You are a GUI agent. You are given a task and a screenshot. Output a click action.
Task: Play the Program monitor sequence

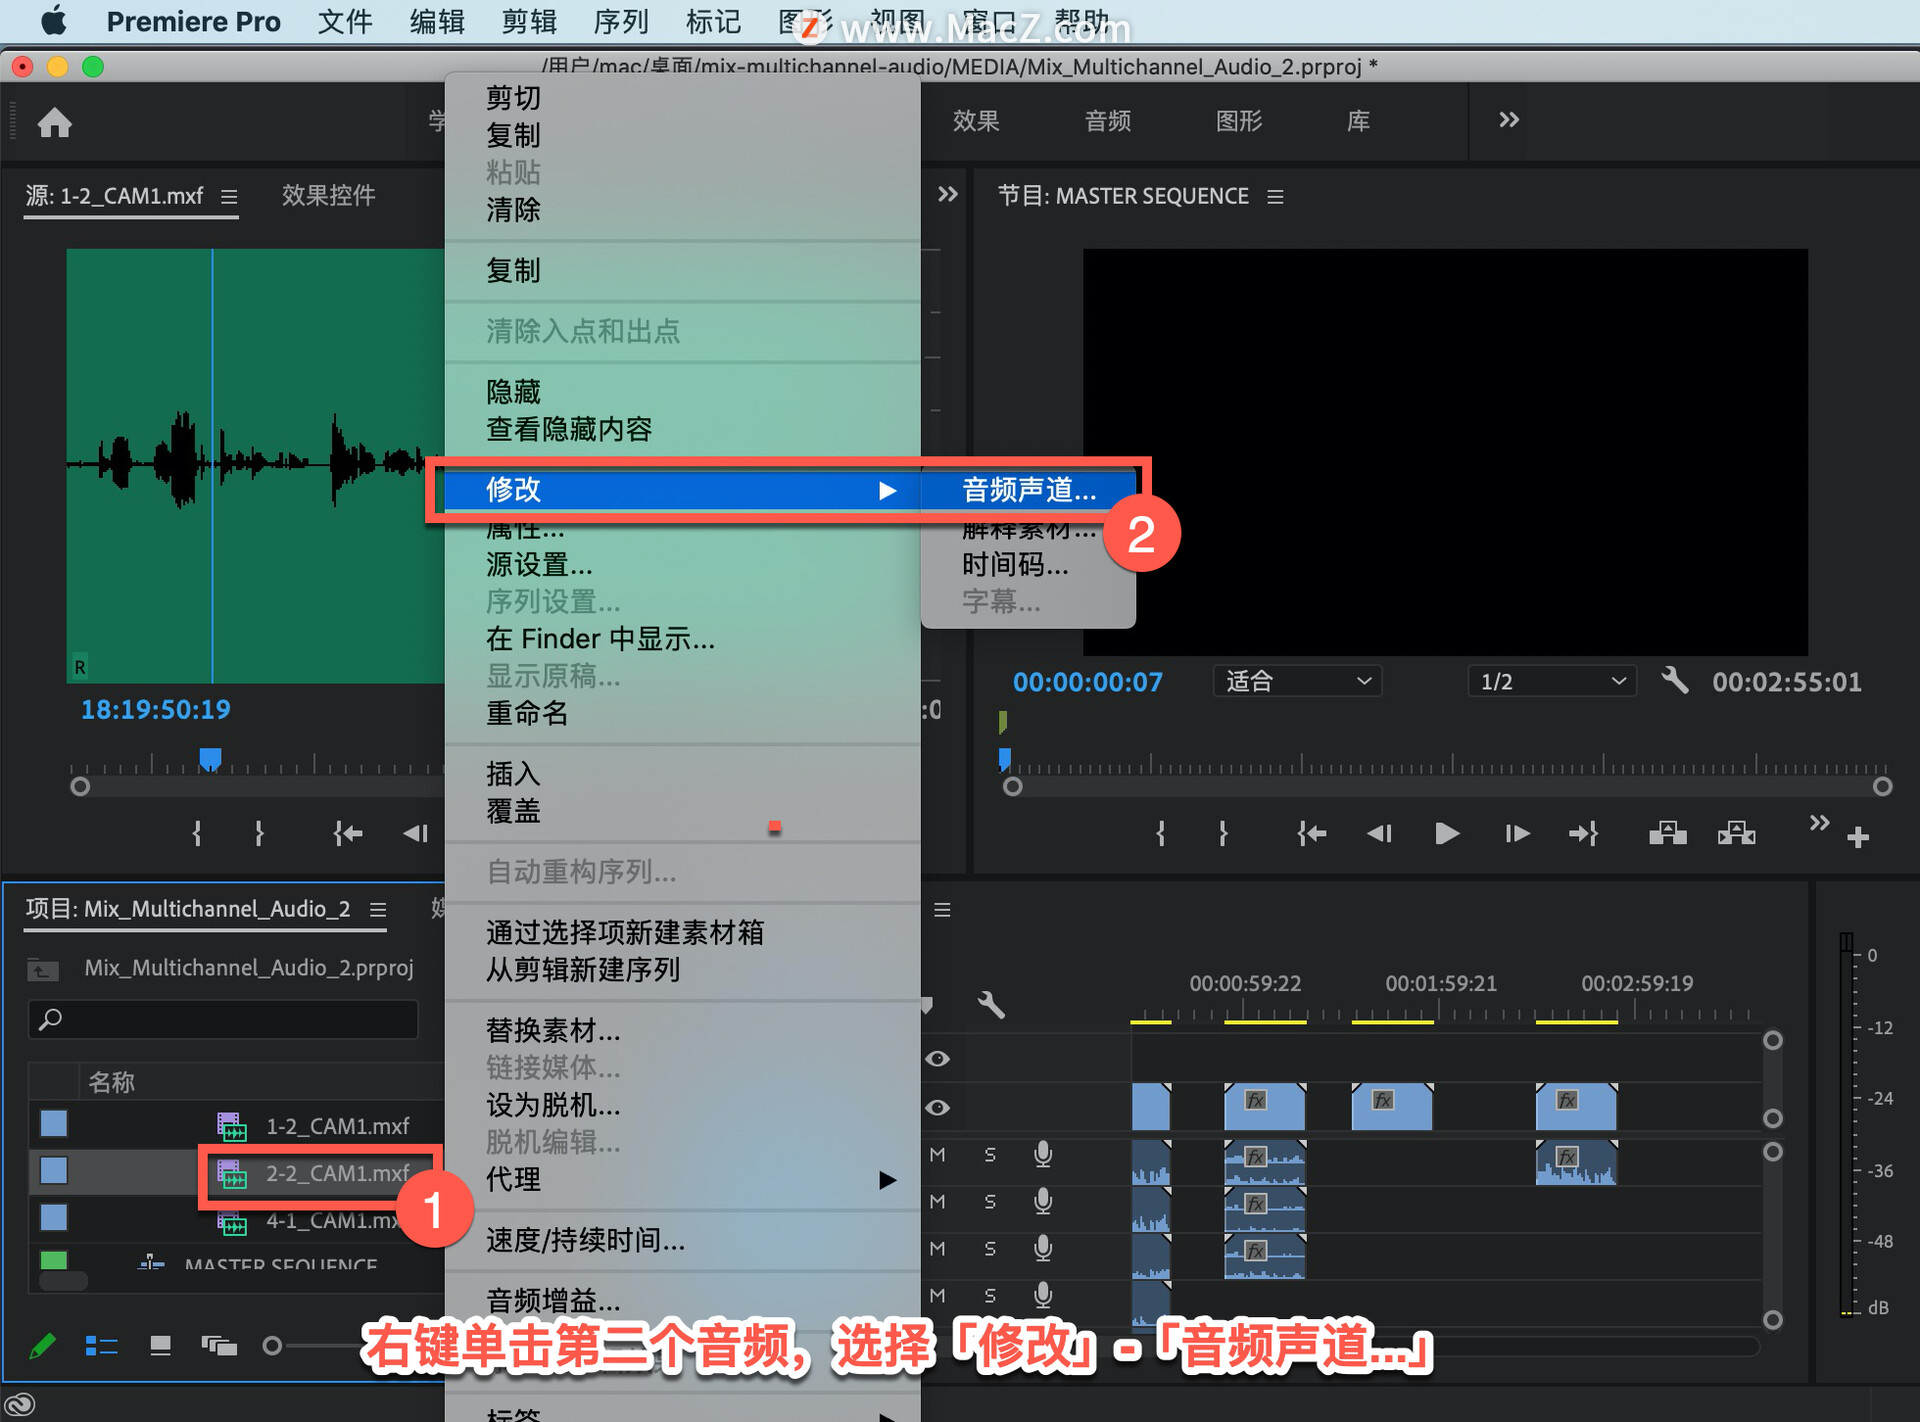click(1446, 833)
